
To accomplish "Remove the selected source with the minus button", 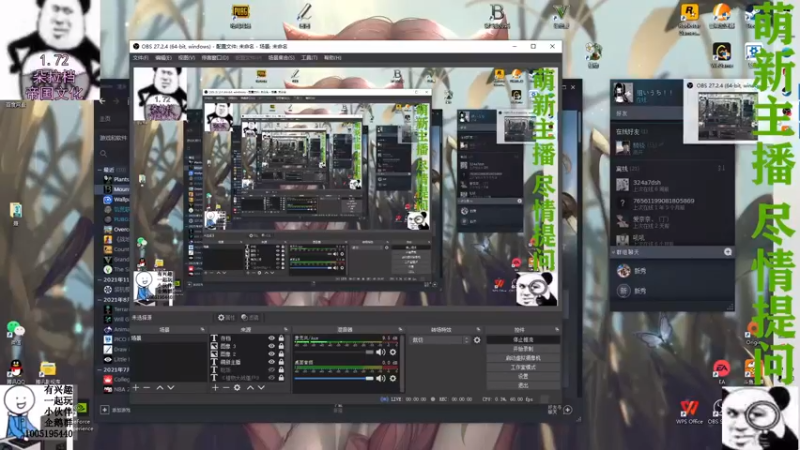I will click(226, 388).
